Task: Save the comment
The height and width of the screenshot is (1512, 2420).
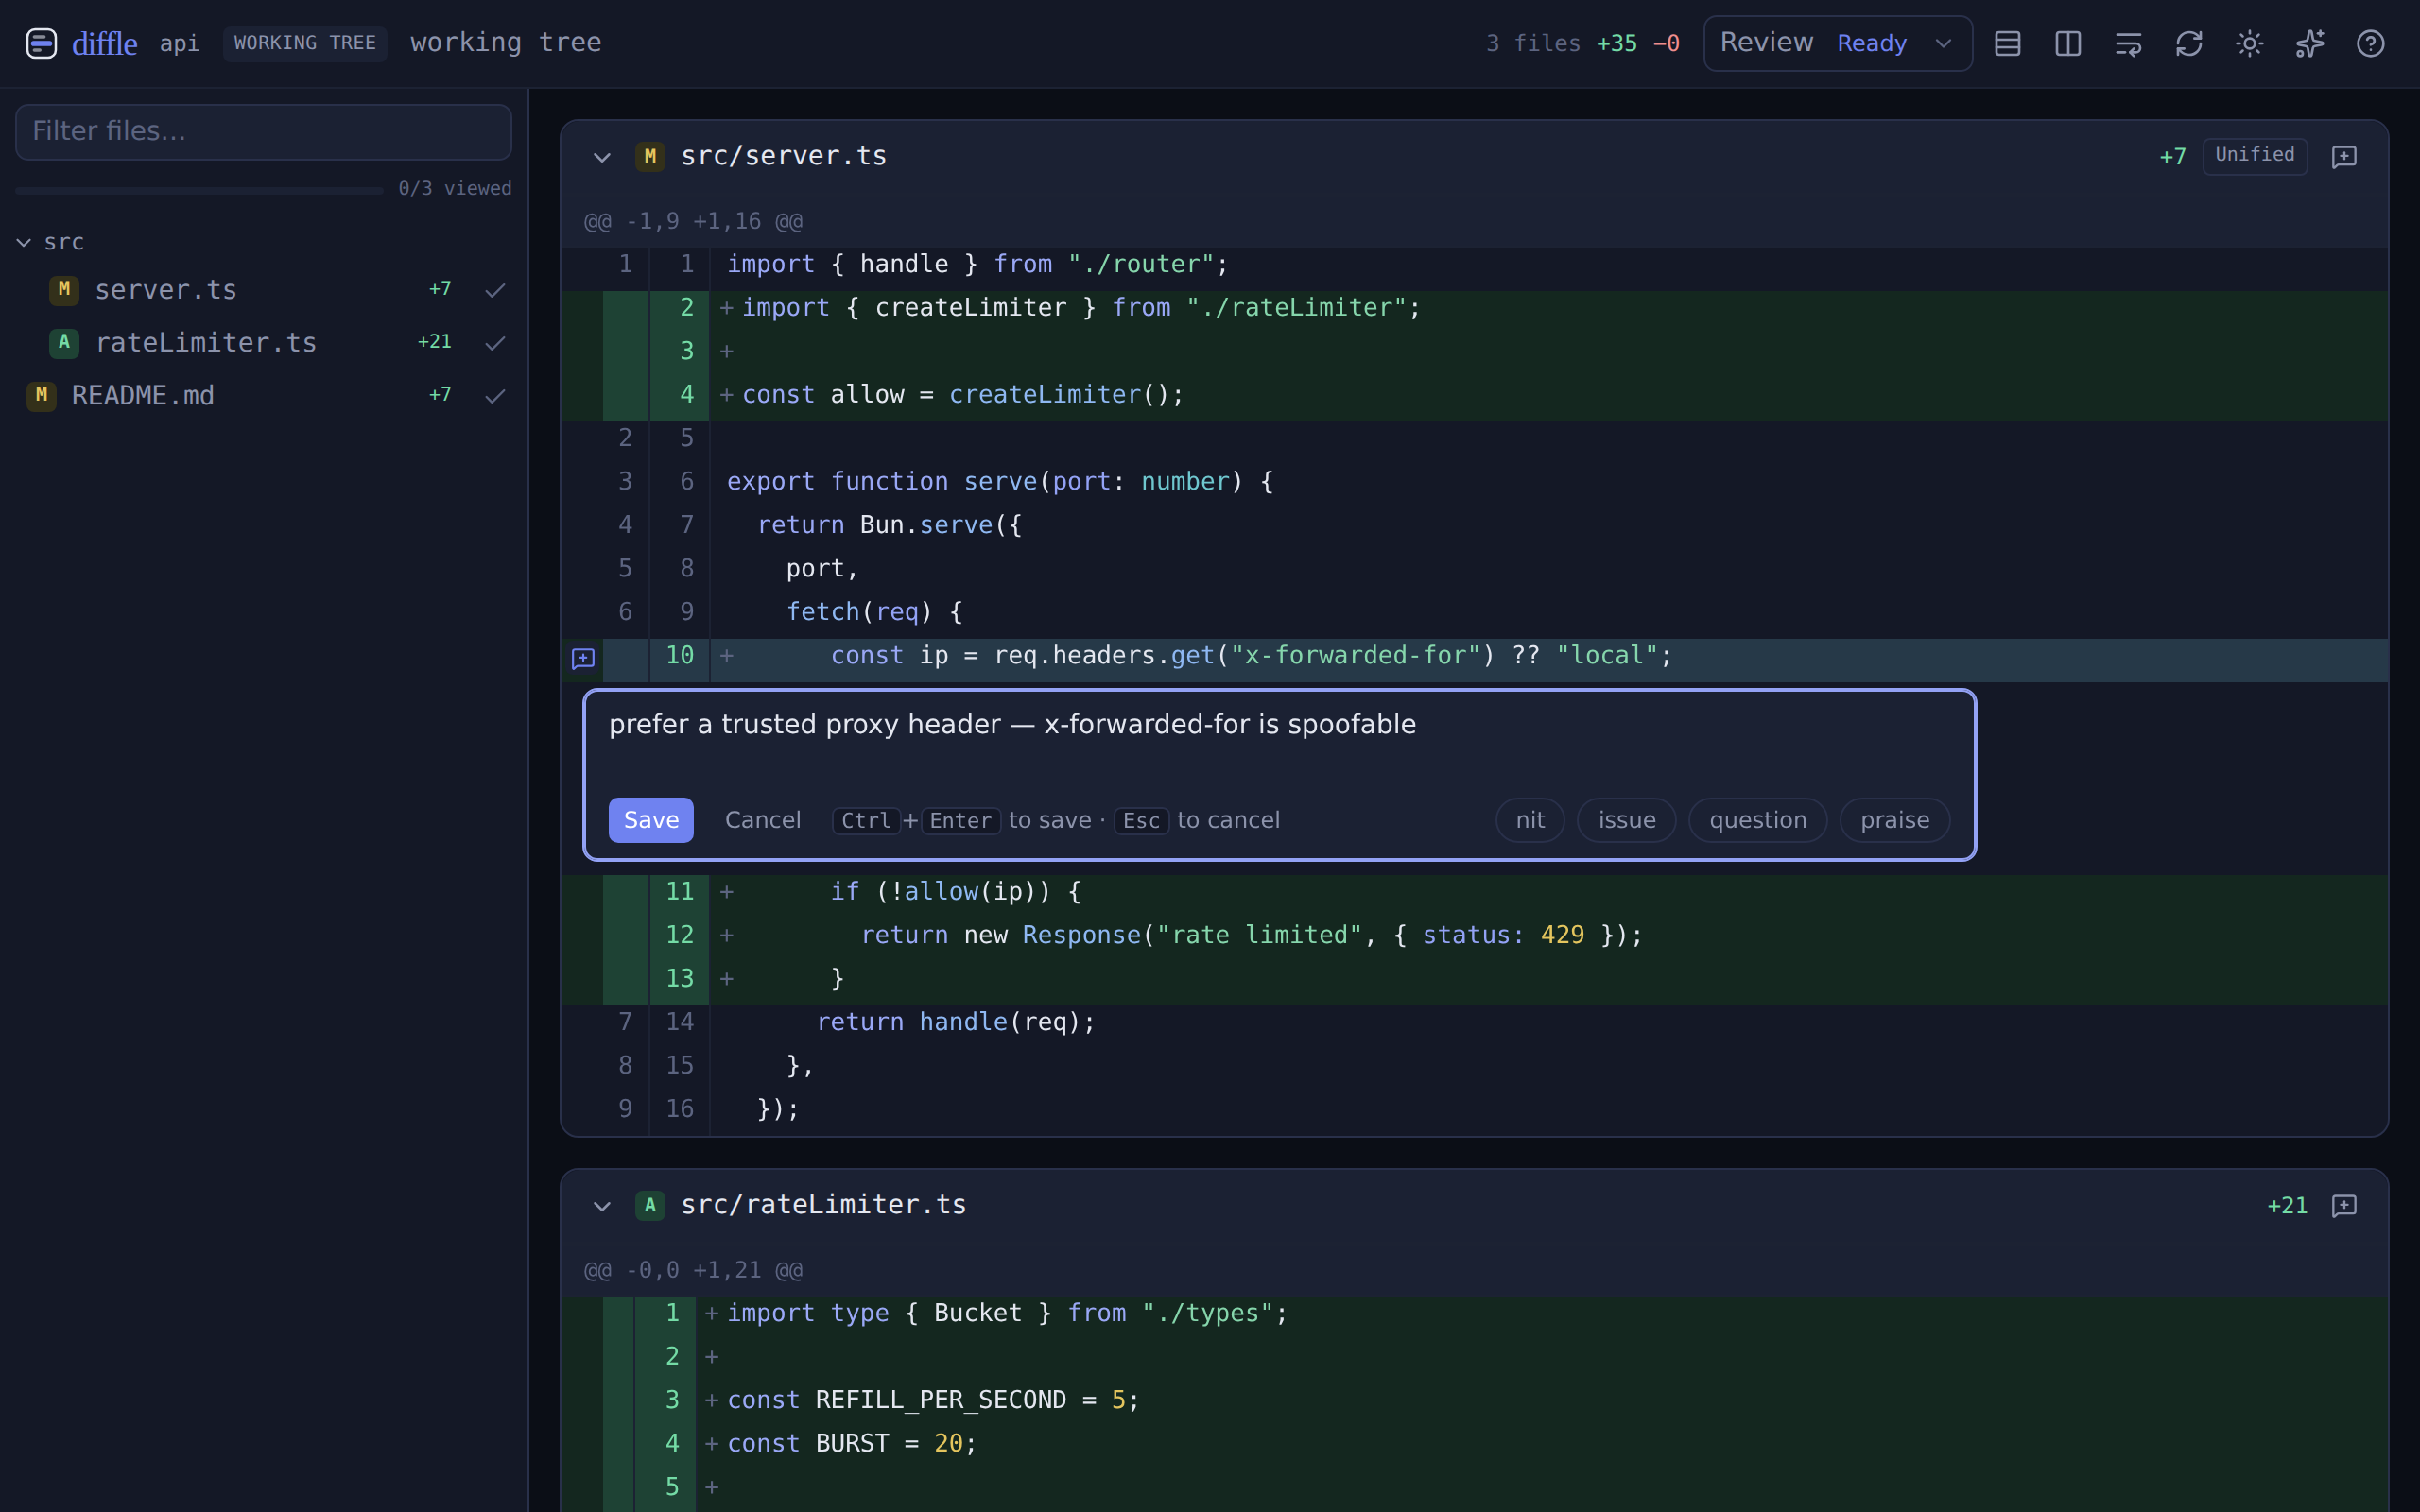Action: pyautogui.click(x=651, y=820)
